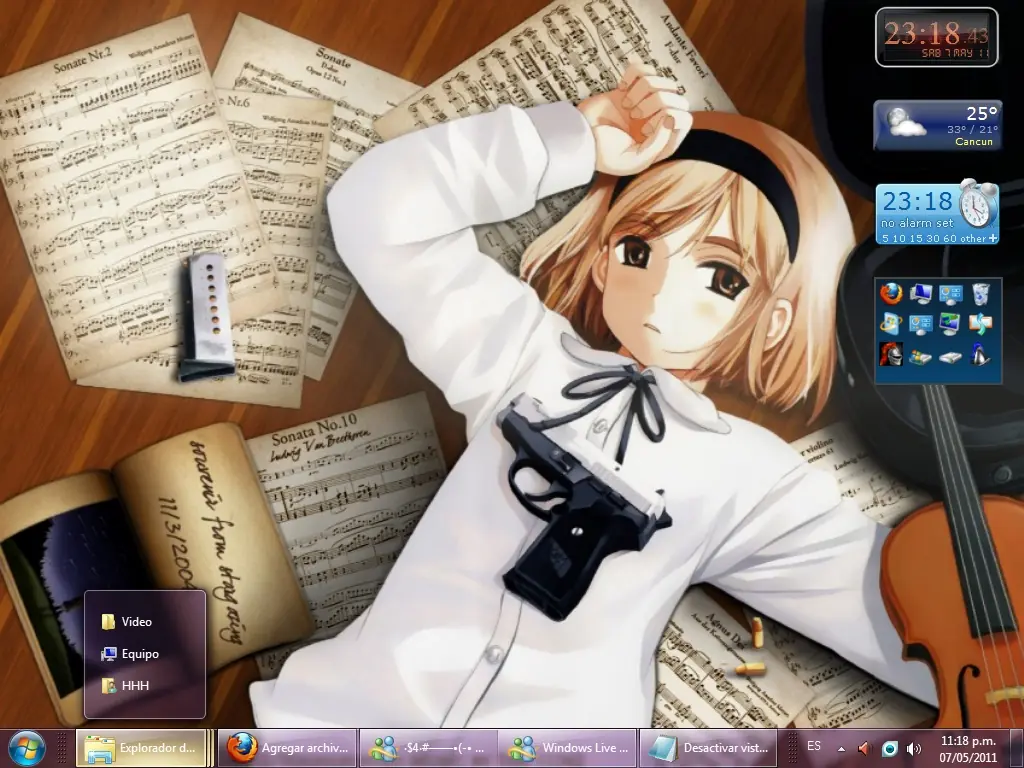Open the white volume speaker tray icon

pyautogui.click(x=914, y=748)
